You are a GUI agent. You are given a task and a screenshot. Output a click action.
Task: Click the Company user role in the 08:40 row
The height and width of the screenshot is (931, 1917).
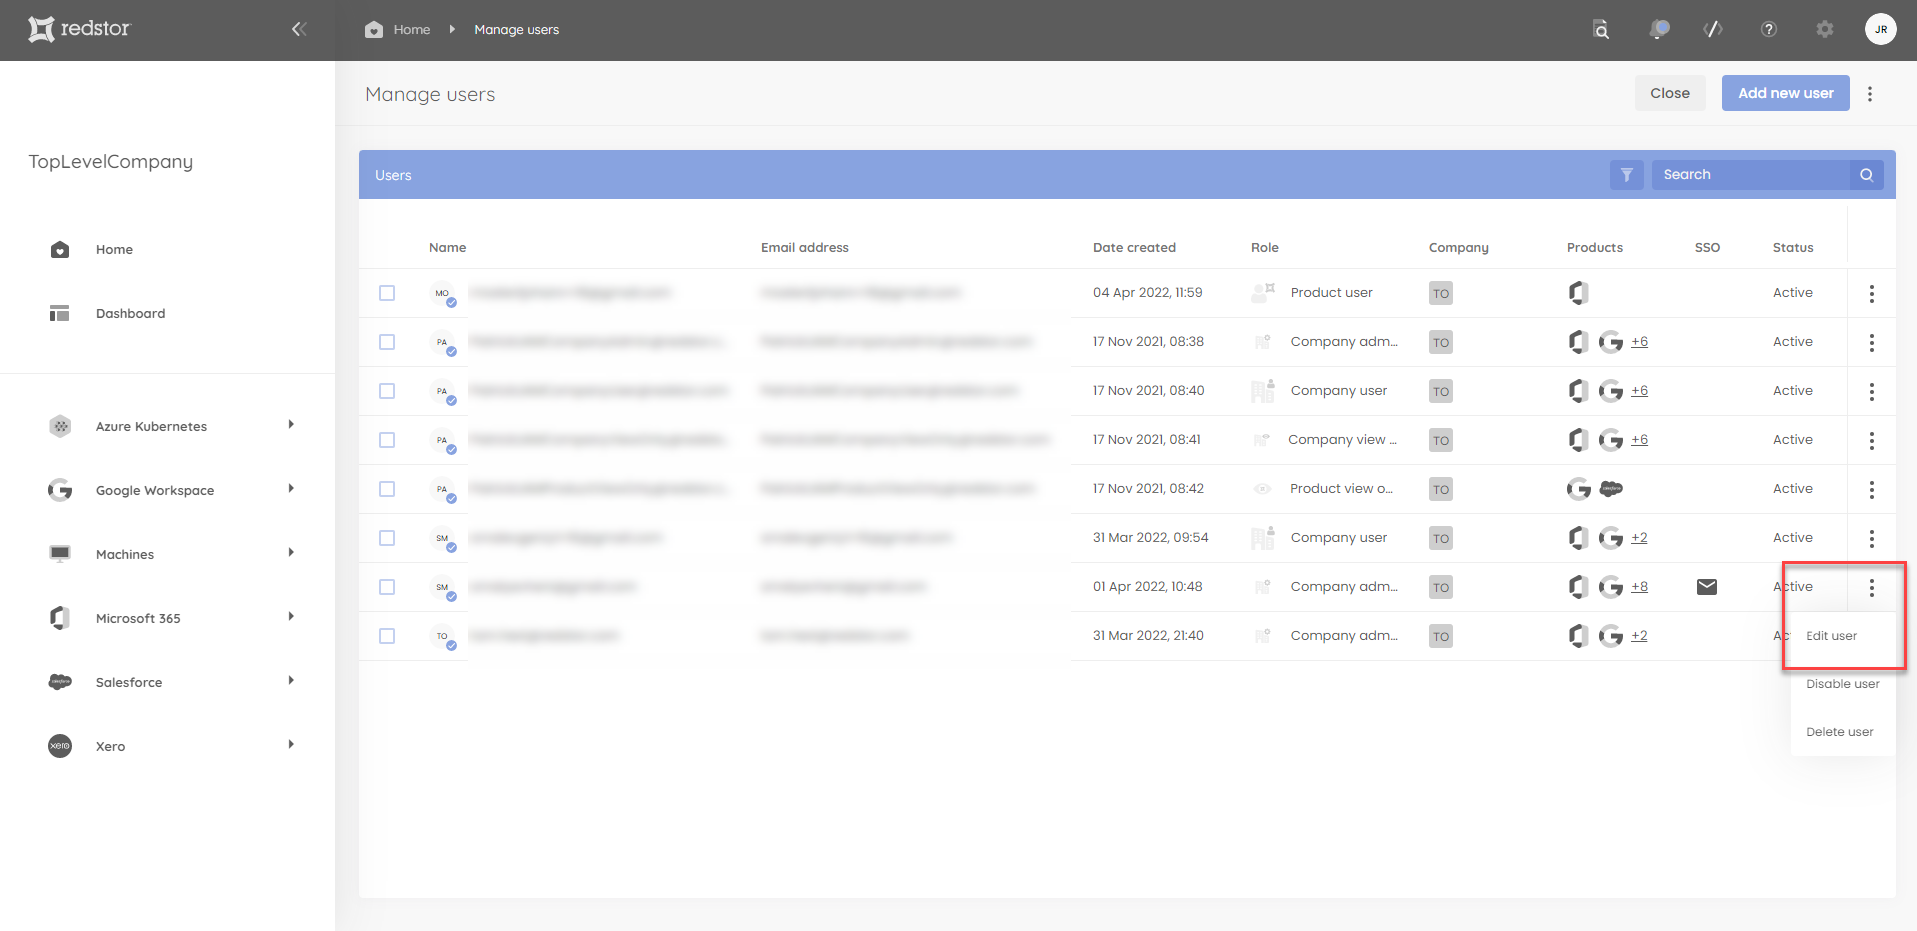1338,391
